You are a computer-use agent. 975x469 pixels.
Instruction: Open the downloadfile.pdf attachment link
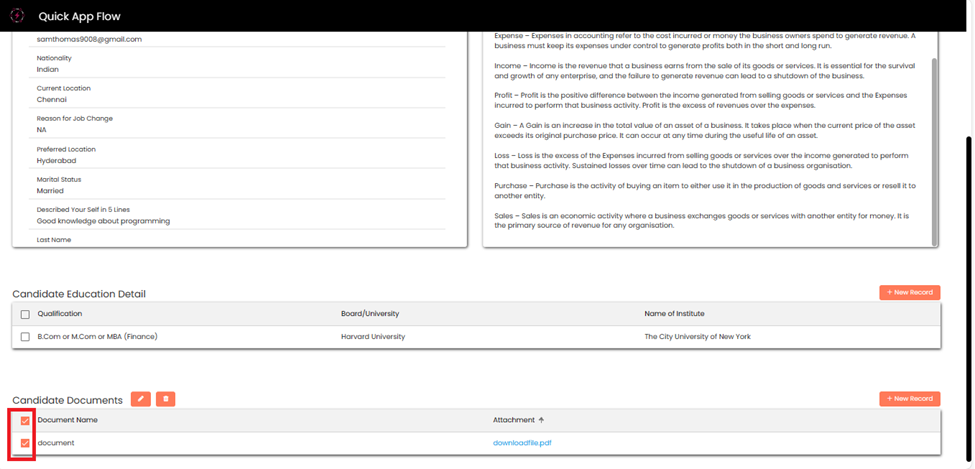pos(522,443)
